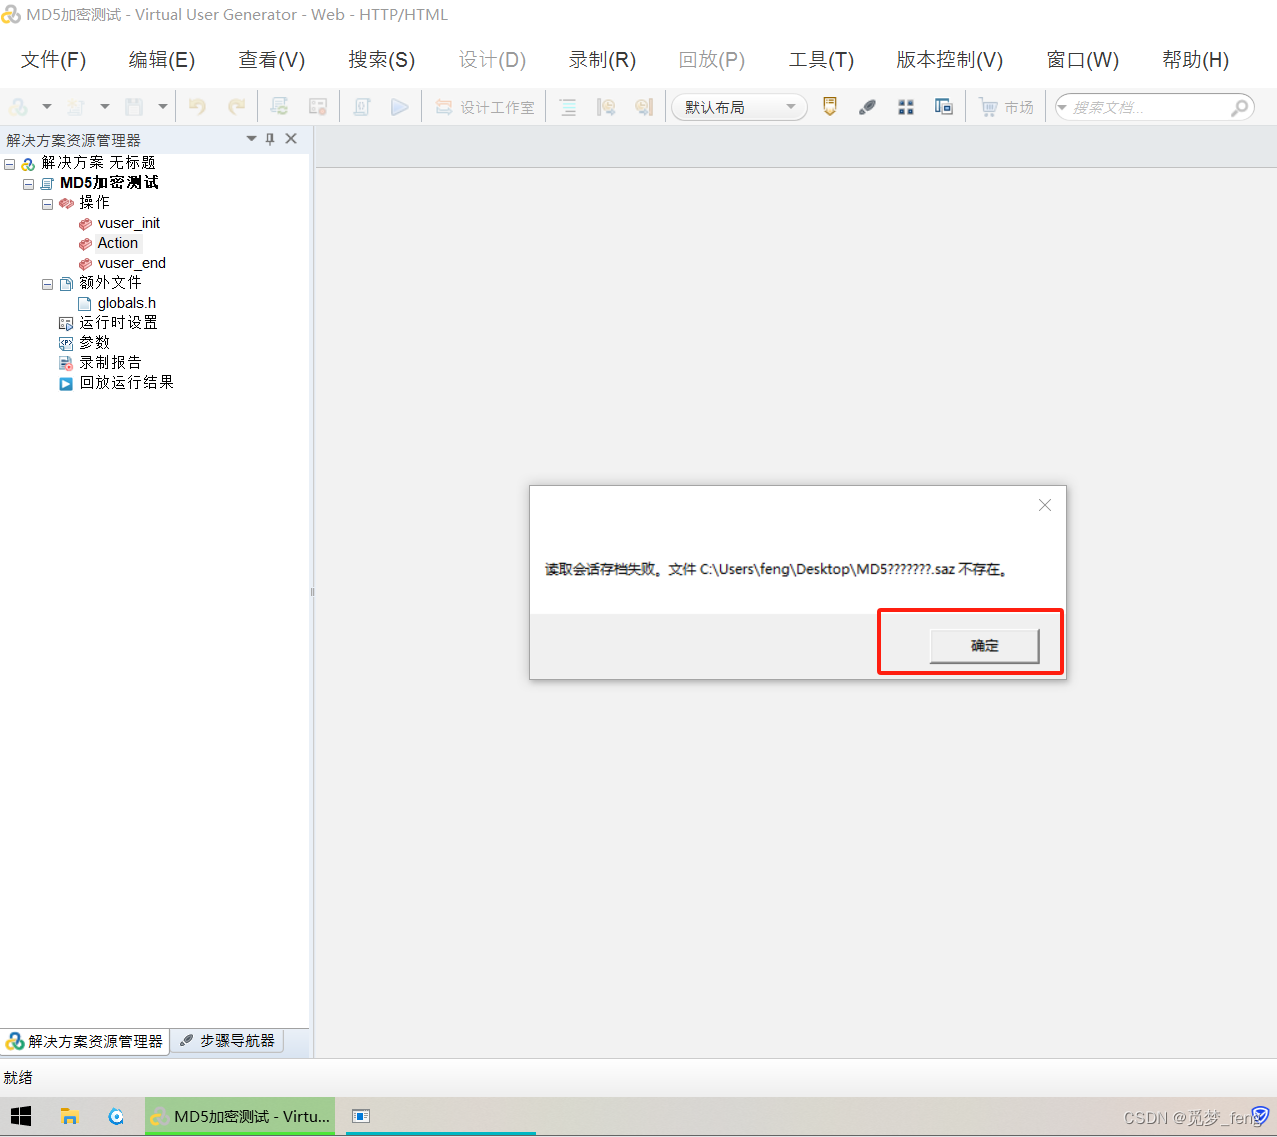The width and height of the screenshot is (1277, 1137).
Task: Collapse the 额外文件 node
Action: [x=47, y=284]
